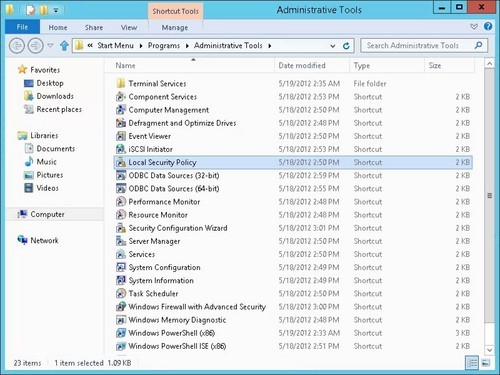This screenshot has width=500, height=375.
Task: Select Network in the navigation pane
Action: [38, 240]
